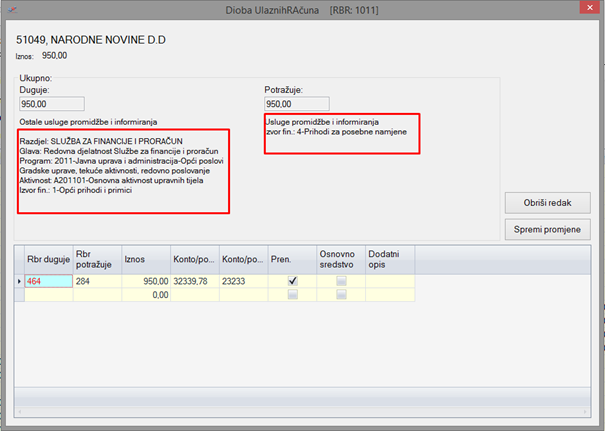Screen dimensions: 605x431
Task: Toggle the second row's Osnovno sredstvo checkbox
Action: 341,295
